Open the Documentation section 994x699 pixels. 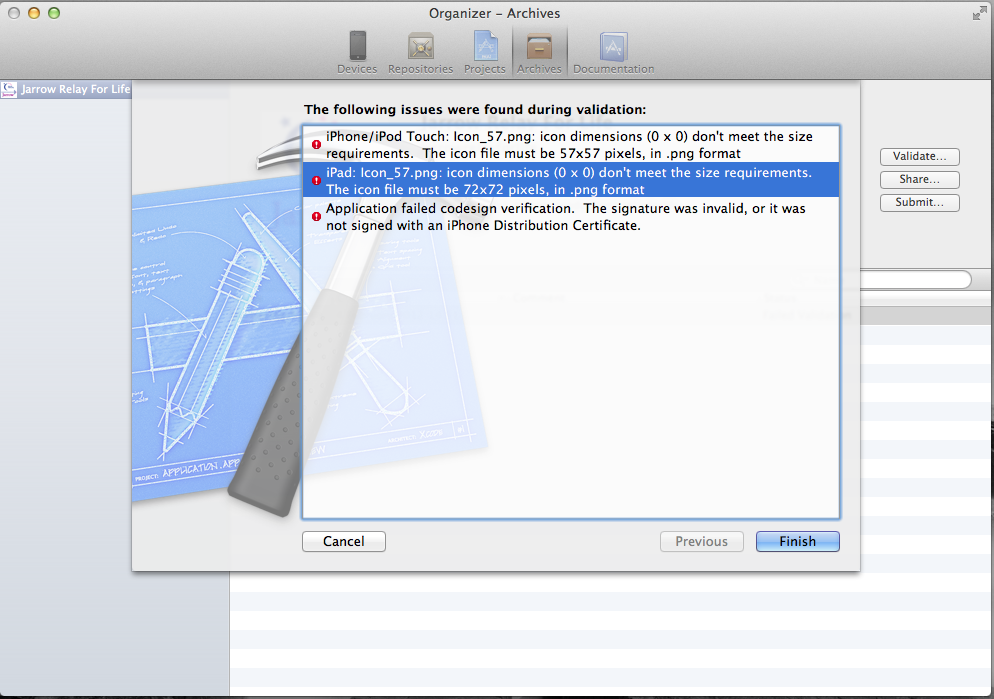point(614,53)
